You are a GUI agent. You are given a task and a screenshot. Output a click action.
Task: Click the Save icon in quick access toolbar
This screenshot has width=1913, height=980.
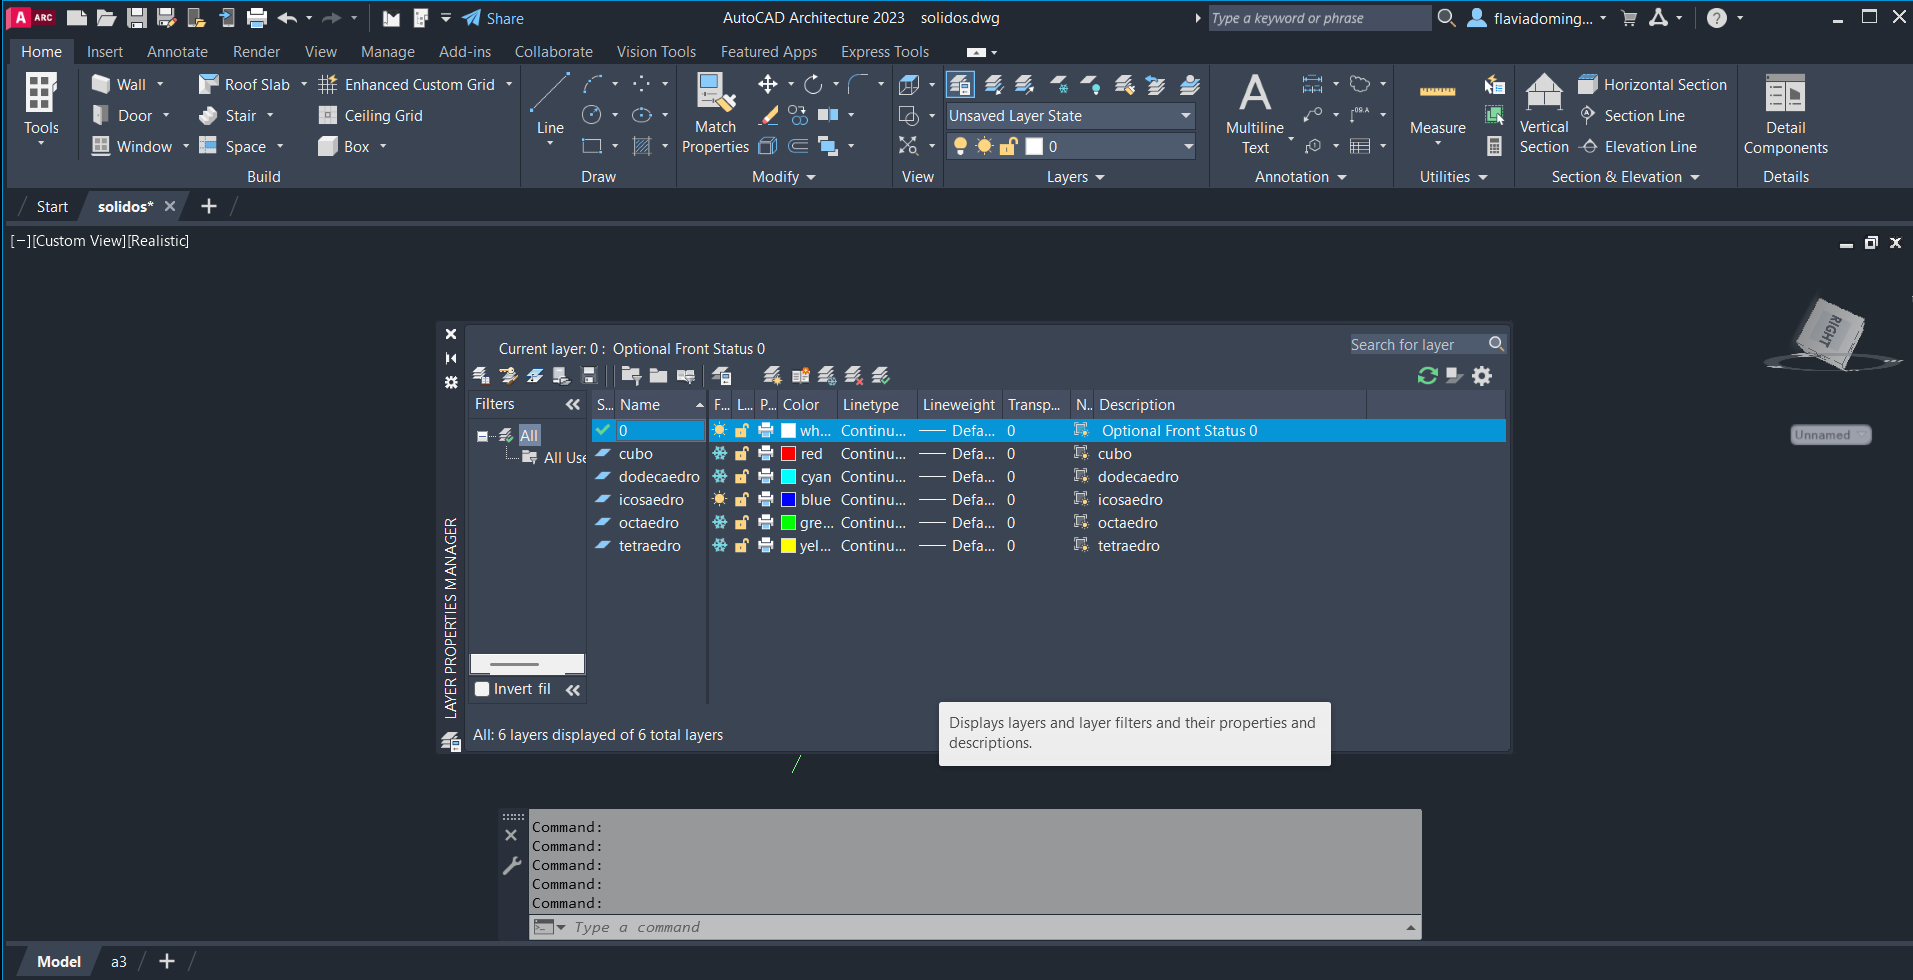(x=137, y=18)
